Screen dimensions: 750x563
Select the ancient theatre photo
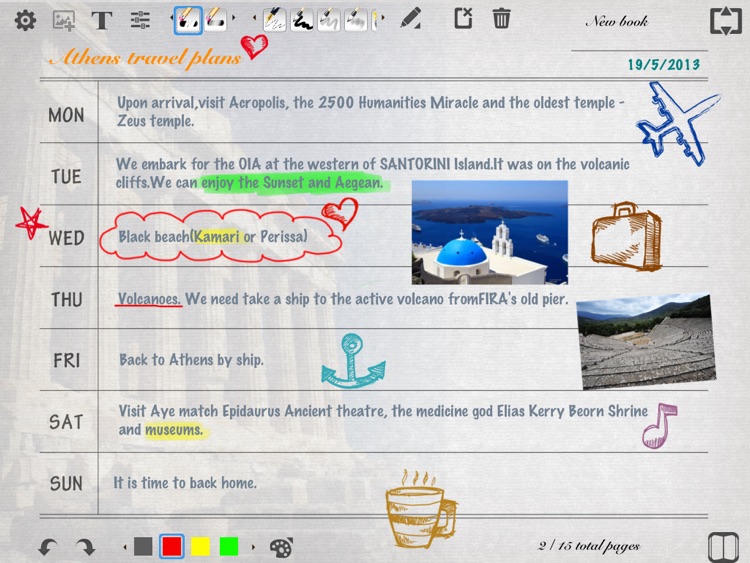647,342
